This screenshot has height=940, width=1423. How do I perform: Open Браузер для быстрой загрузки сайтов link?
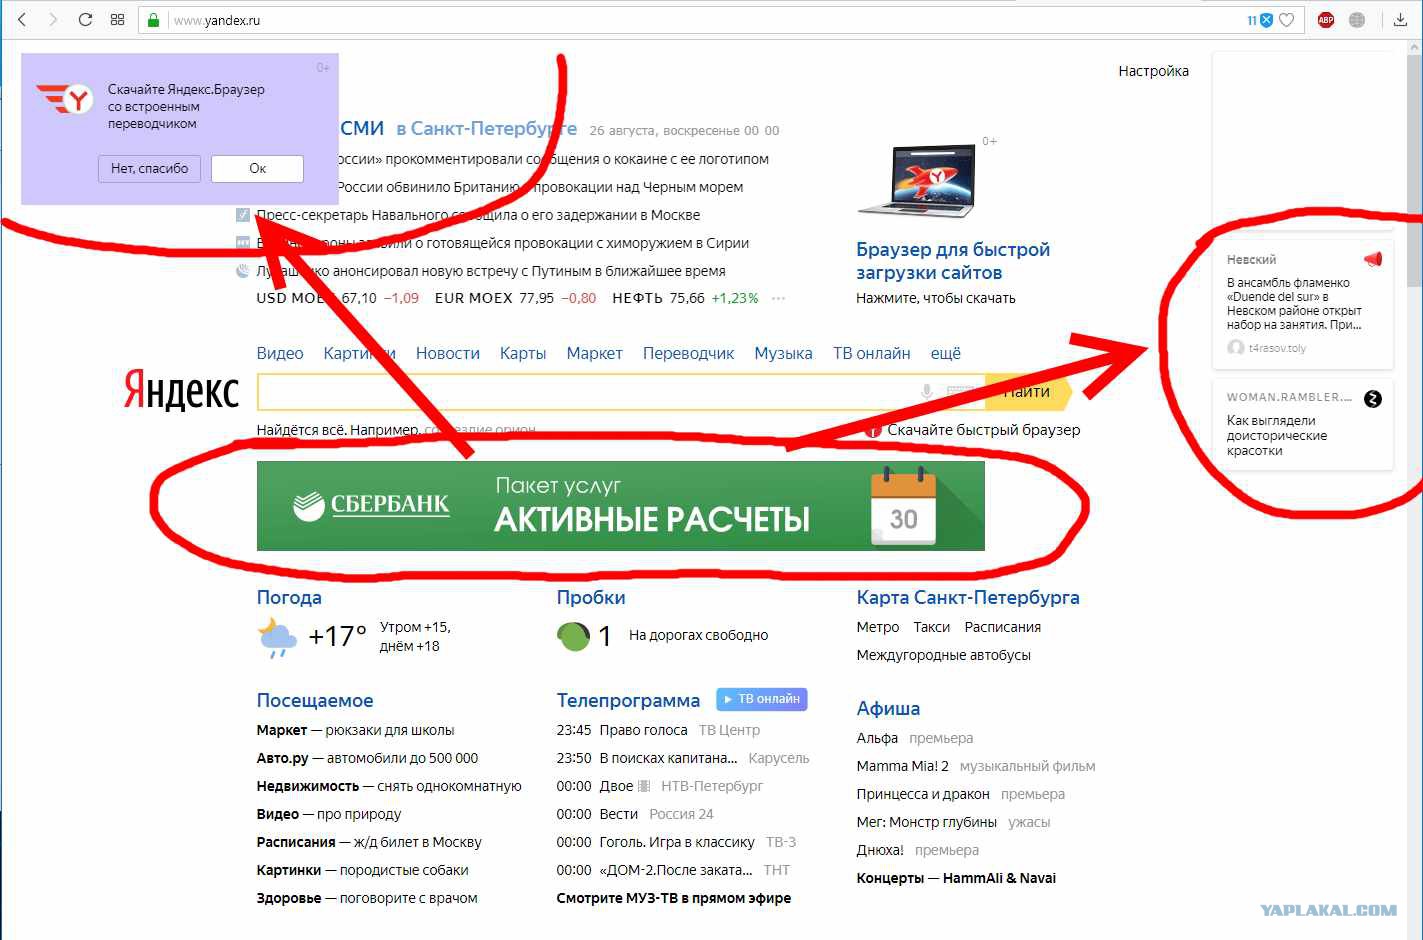coord(953,261)
